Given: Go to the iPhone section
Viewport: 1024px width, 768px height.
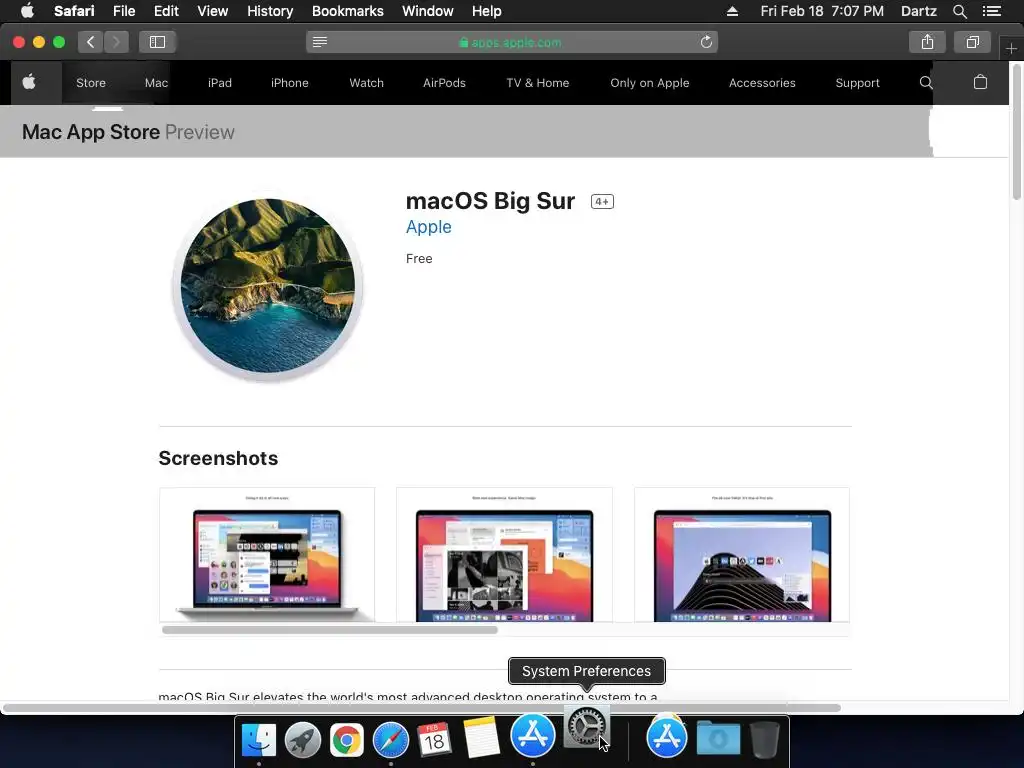Looking at the screenshot, I should pos(289,83).
